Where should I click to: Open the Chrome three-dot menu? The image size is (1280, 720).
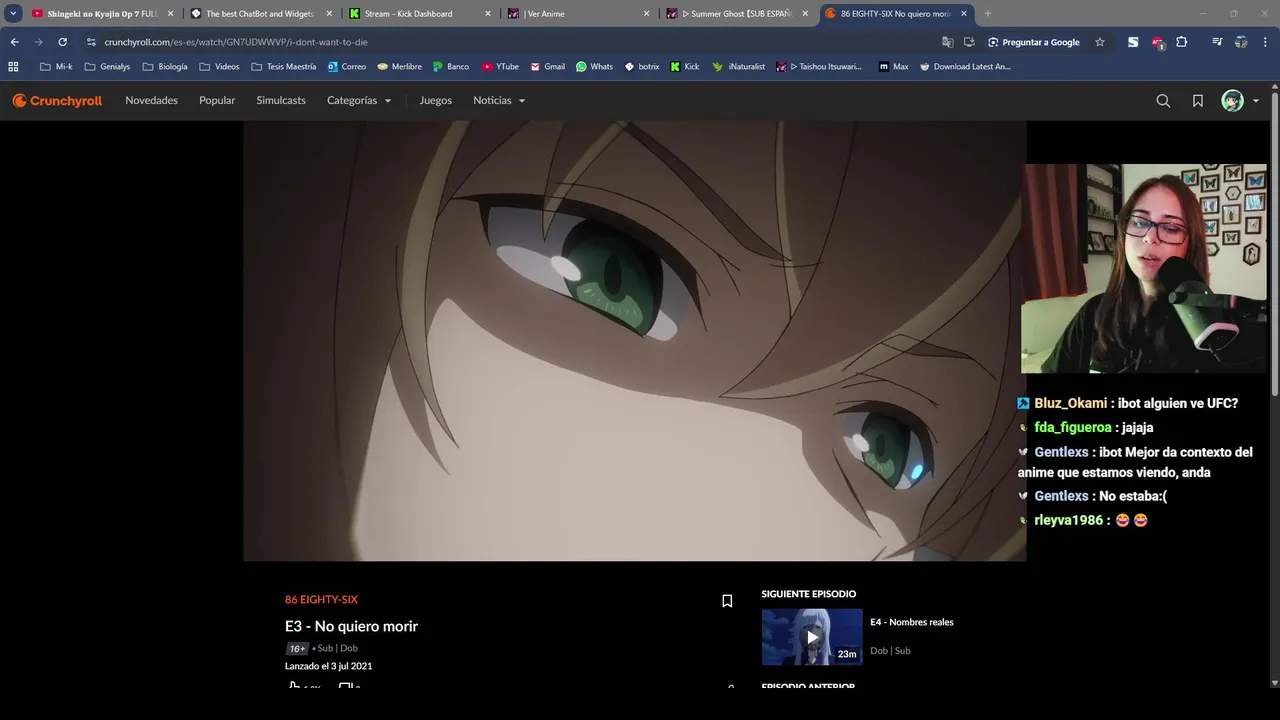point(1266,42)
